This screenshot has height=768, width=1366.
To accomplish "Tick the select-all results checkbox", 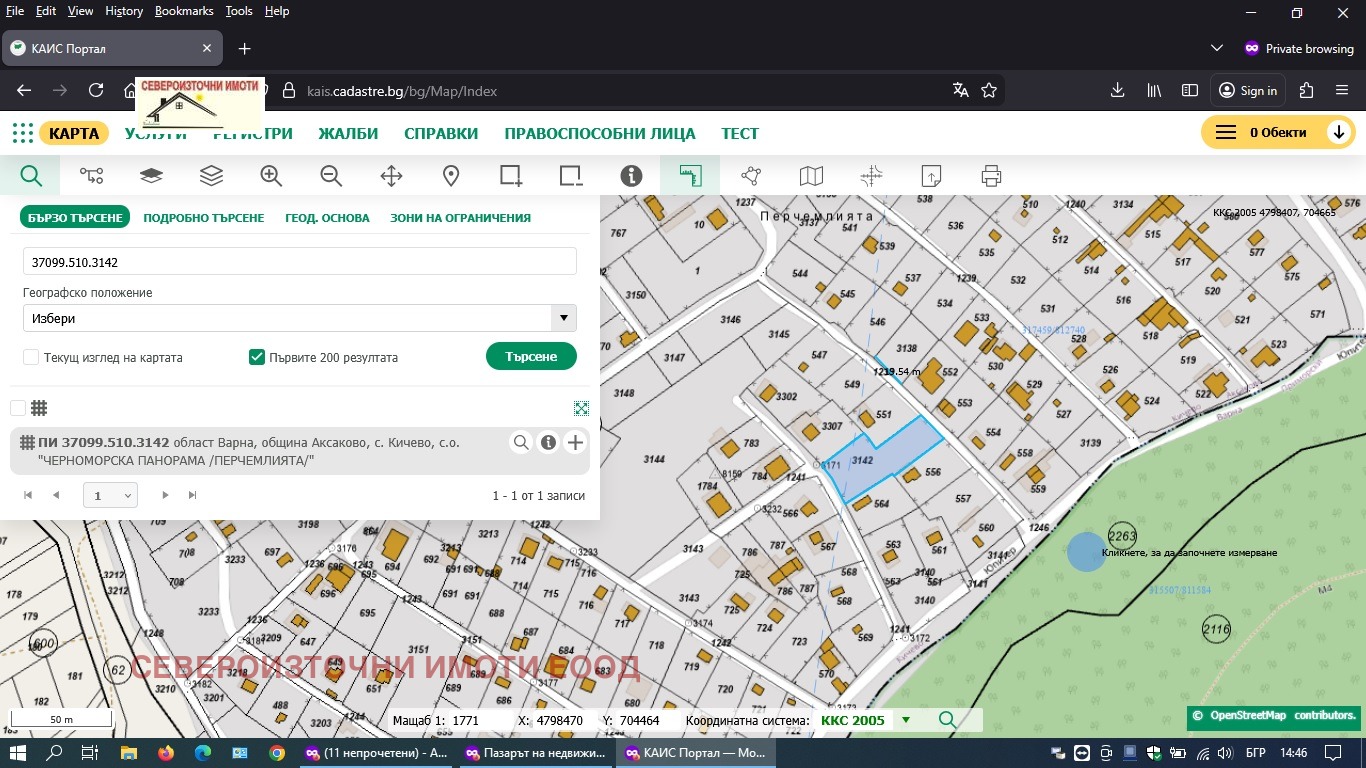I will pyautogui.click(x=18, y=408).
